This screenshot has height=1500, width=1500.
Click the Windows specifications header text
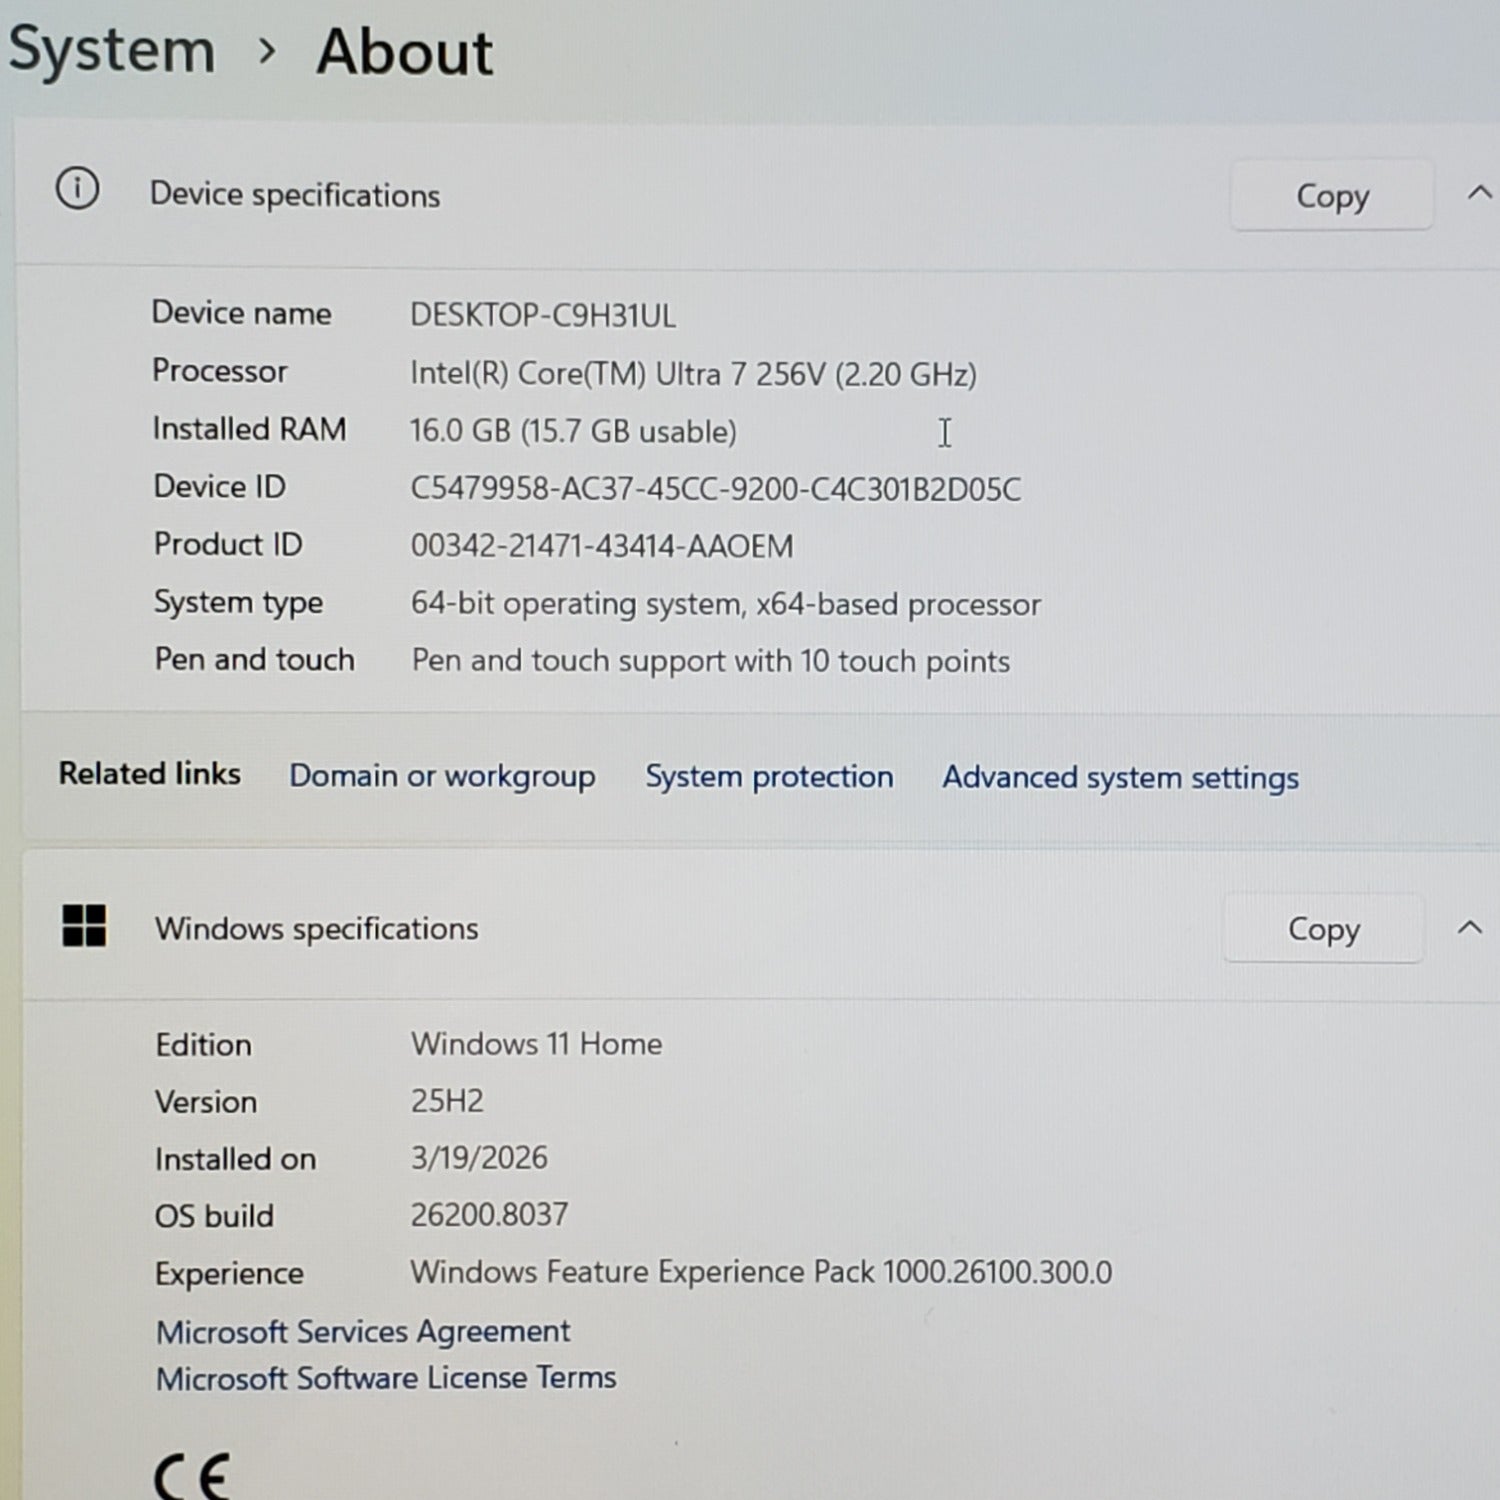click(316, 929)
